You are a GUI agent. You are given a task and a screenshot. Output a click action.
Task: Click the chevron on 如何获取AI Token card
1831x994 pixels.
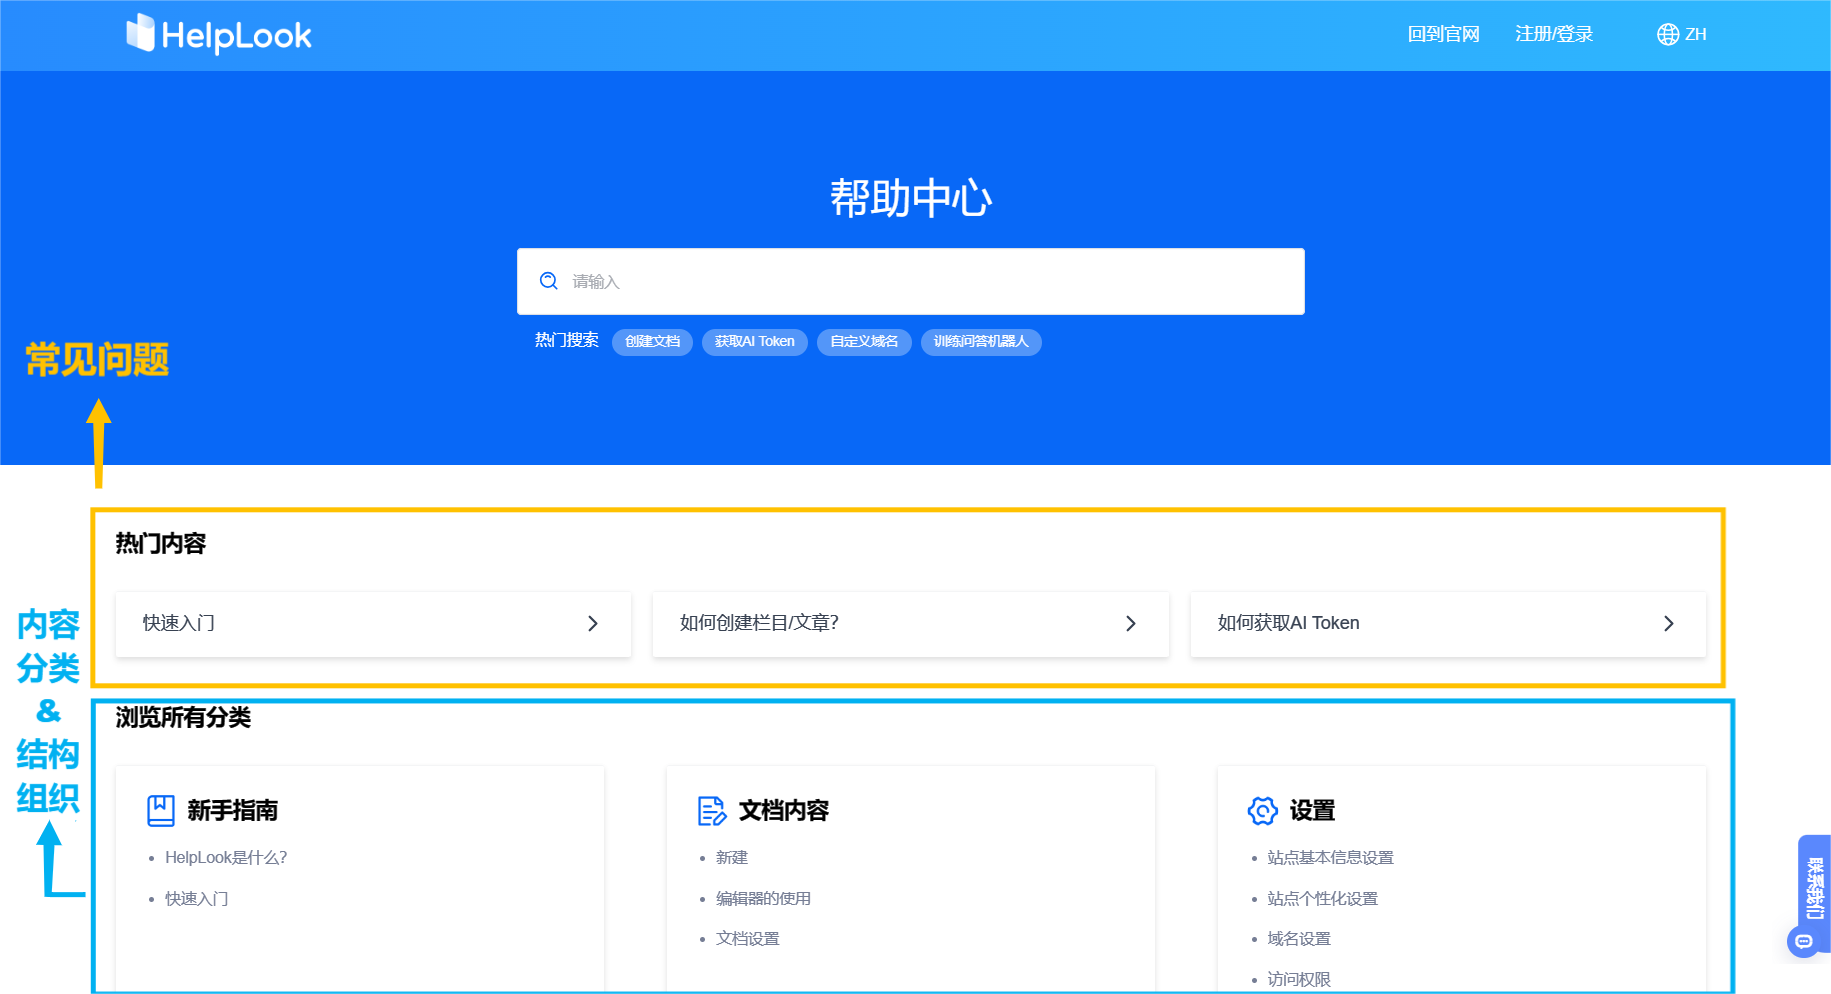point(1668,623)
